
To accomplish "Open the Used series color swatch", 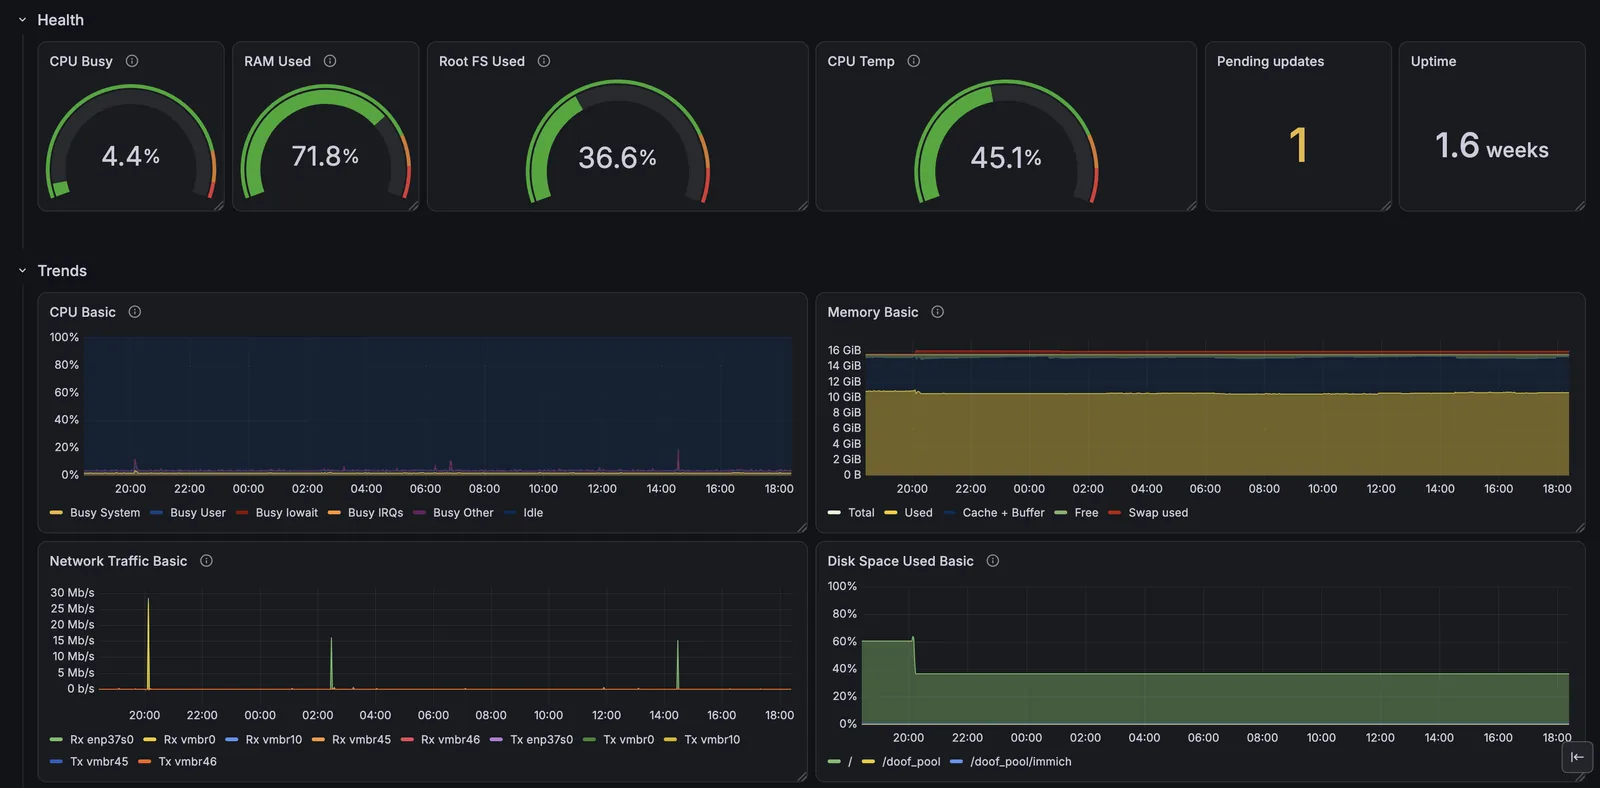I will click(891, 513).
